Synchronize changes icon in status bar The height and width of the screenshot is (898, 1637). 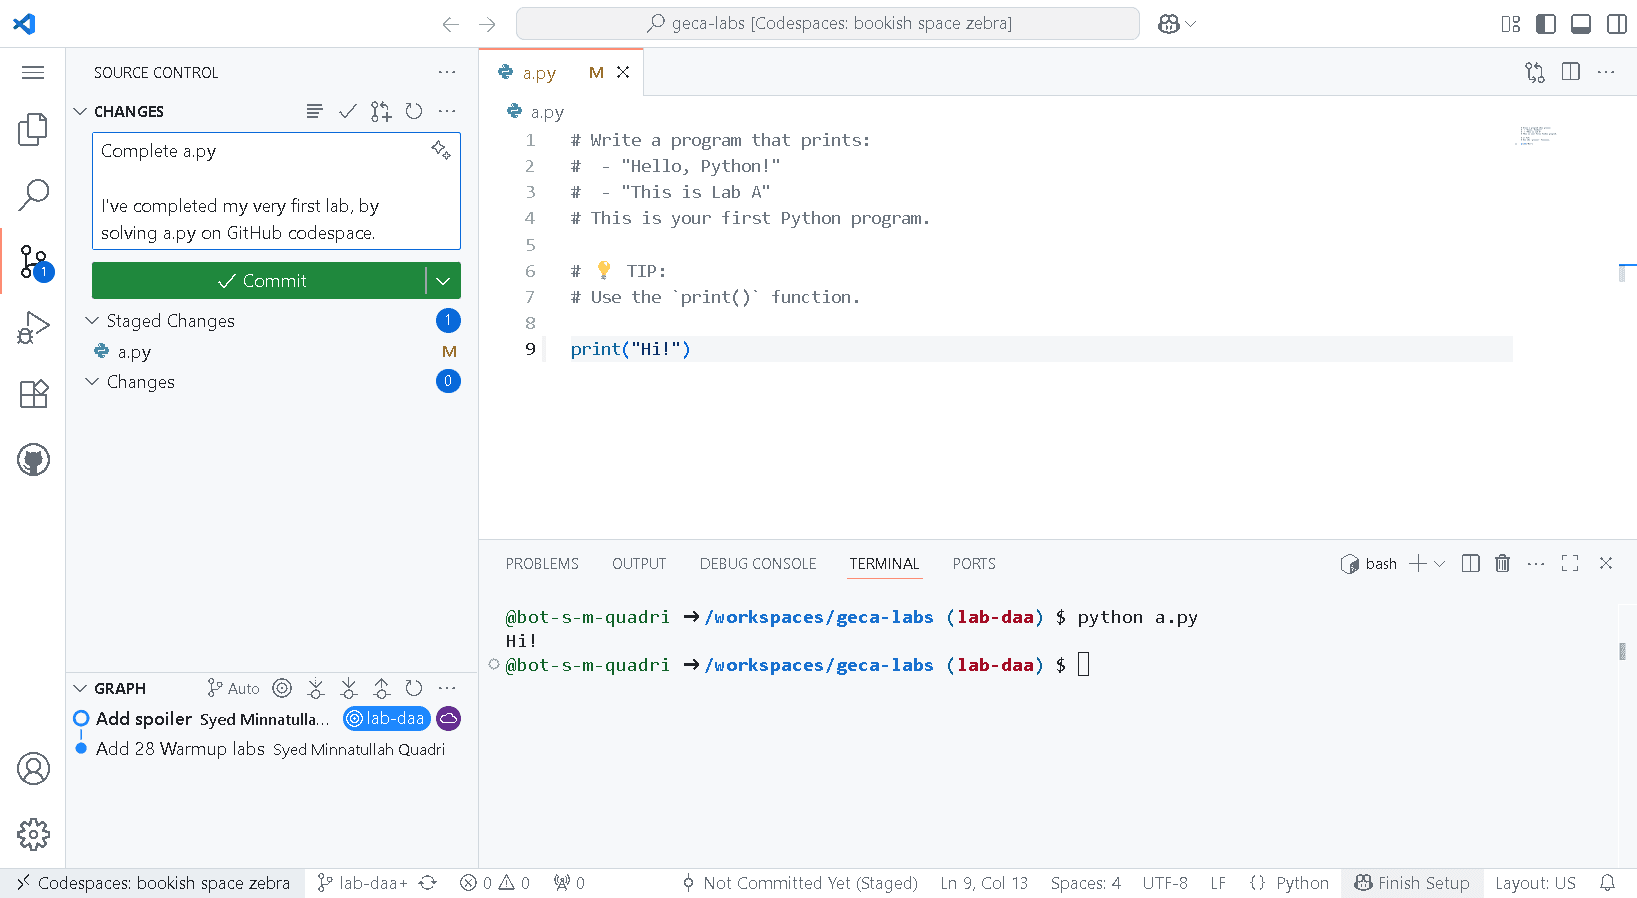(428, 883)
